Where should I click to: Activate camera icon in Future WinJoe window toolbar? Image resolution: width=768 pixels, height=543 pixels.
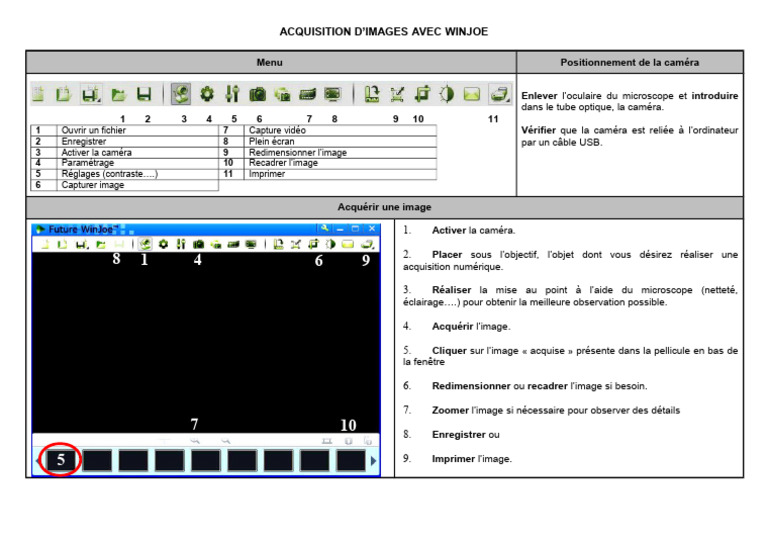[145, 244]
